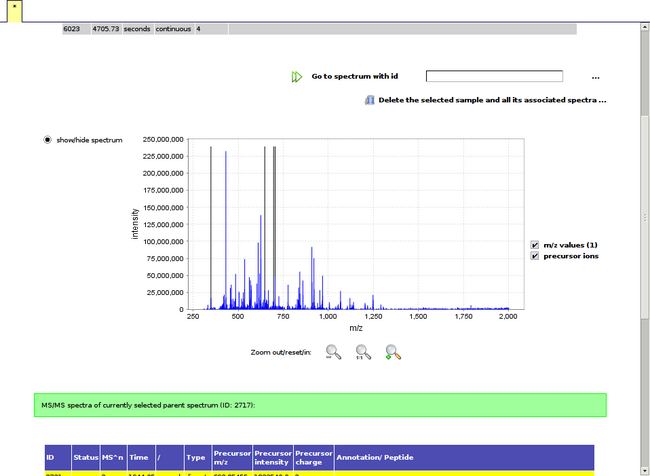Viewport: 650px width, 476px height.
Task: Click the seconds cell in gray row
Action: click(138, 29)
